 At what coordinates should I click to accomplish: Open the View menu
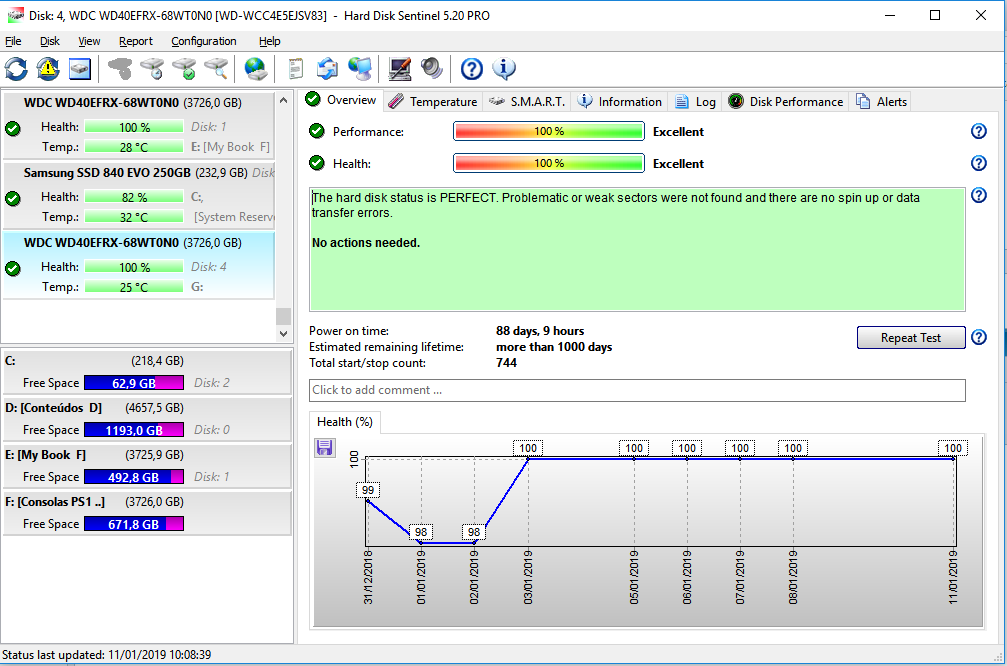[x=89, y=41]
